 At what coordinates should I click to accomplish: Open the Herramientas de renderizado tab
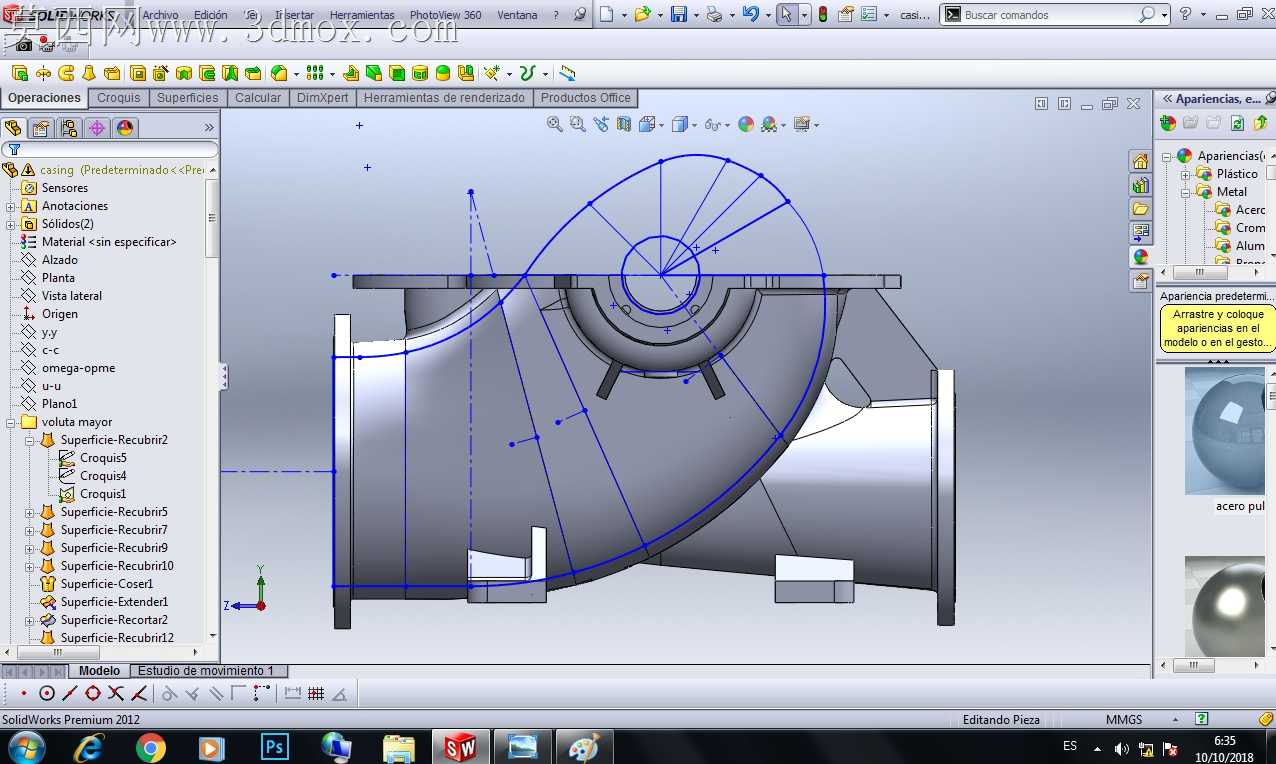click(x=444, y=98)
